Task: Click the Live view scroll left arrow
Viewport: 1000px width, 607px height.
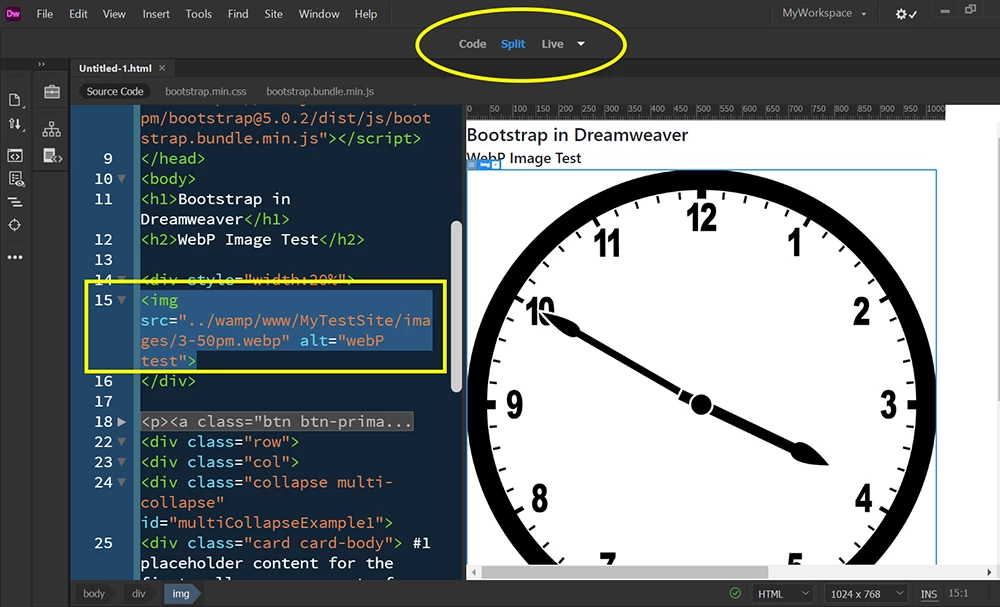Action: click(x=473, y=572)
